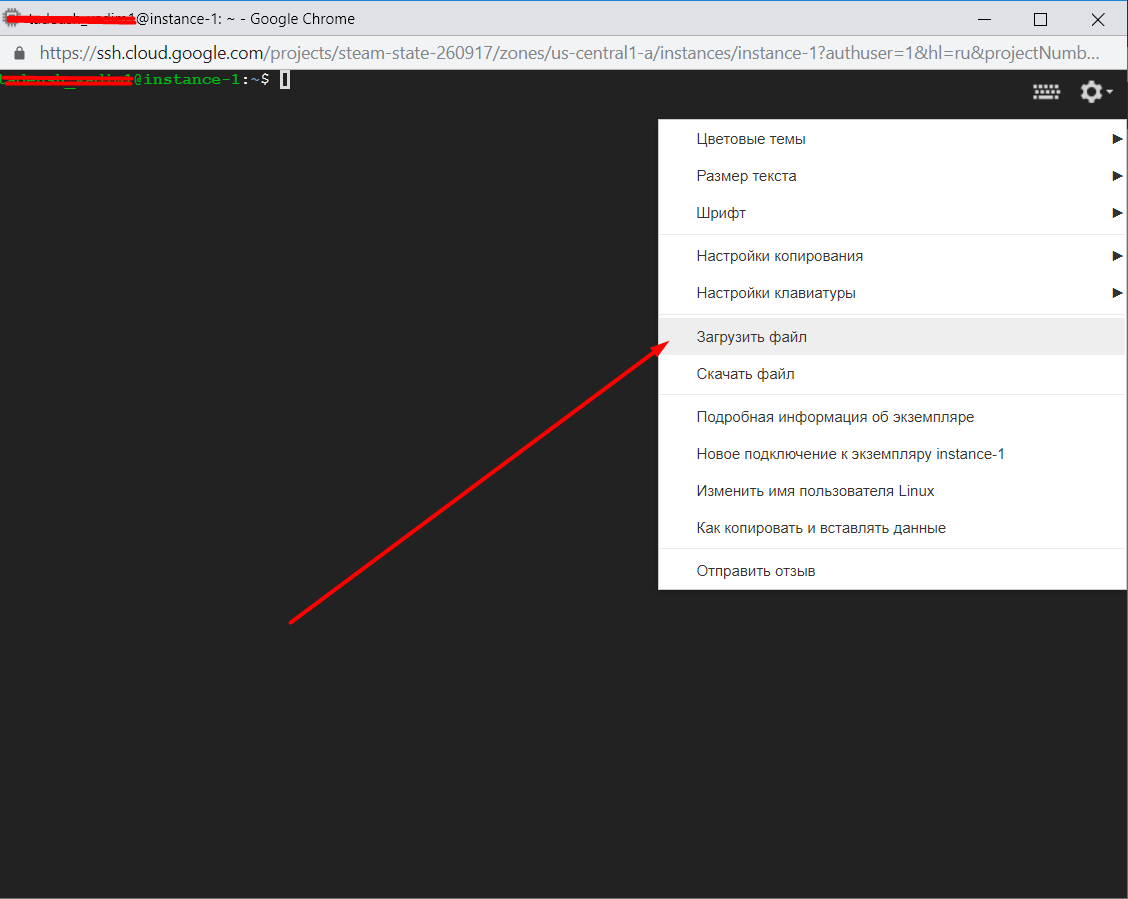
Task: Open Настройки копирования submenu
Action: coord(892,256)
